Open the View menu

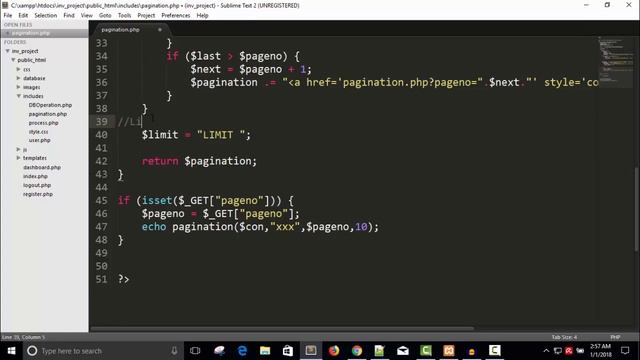(x=87, y=16)
